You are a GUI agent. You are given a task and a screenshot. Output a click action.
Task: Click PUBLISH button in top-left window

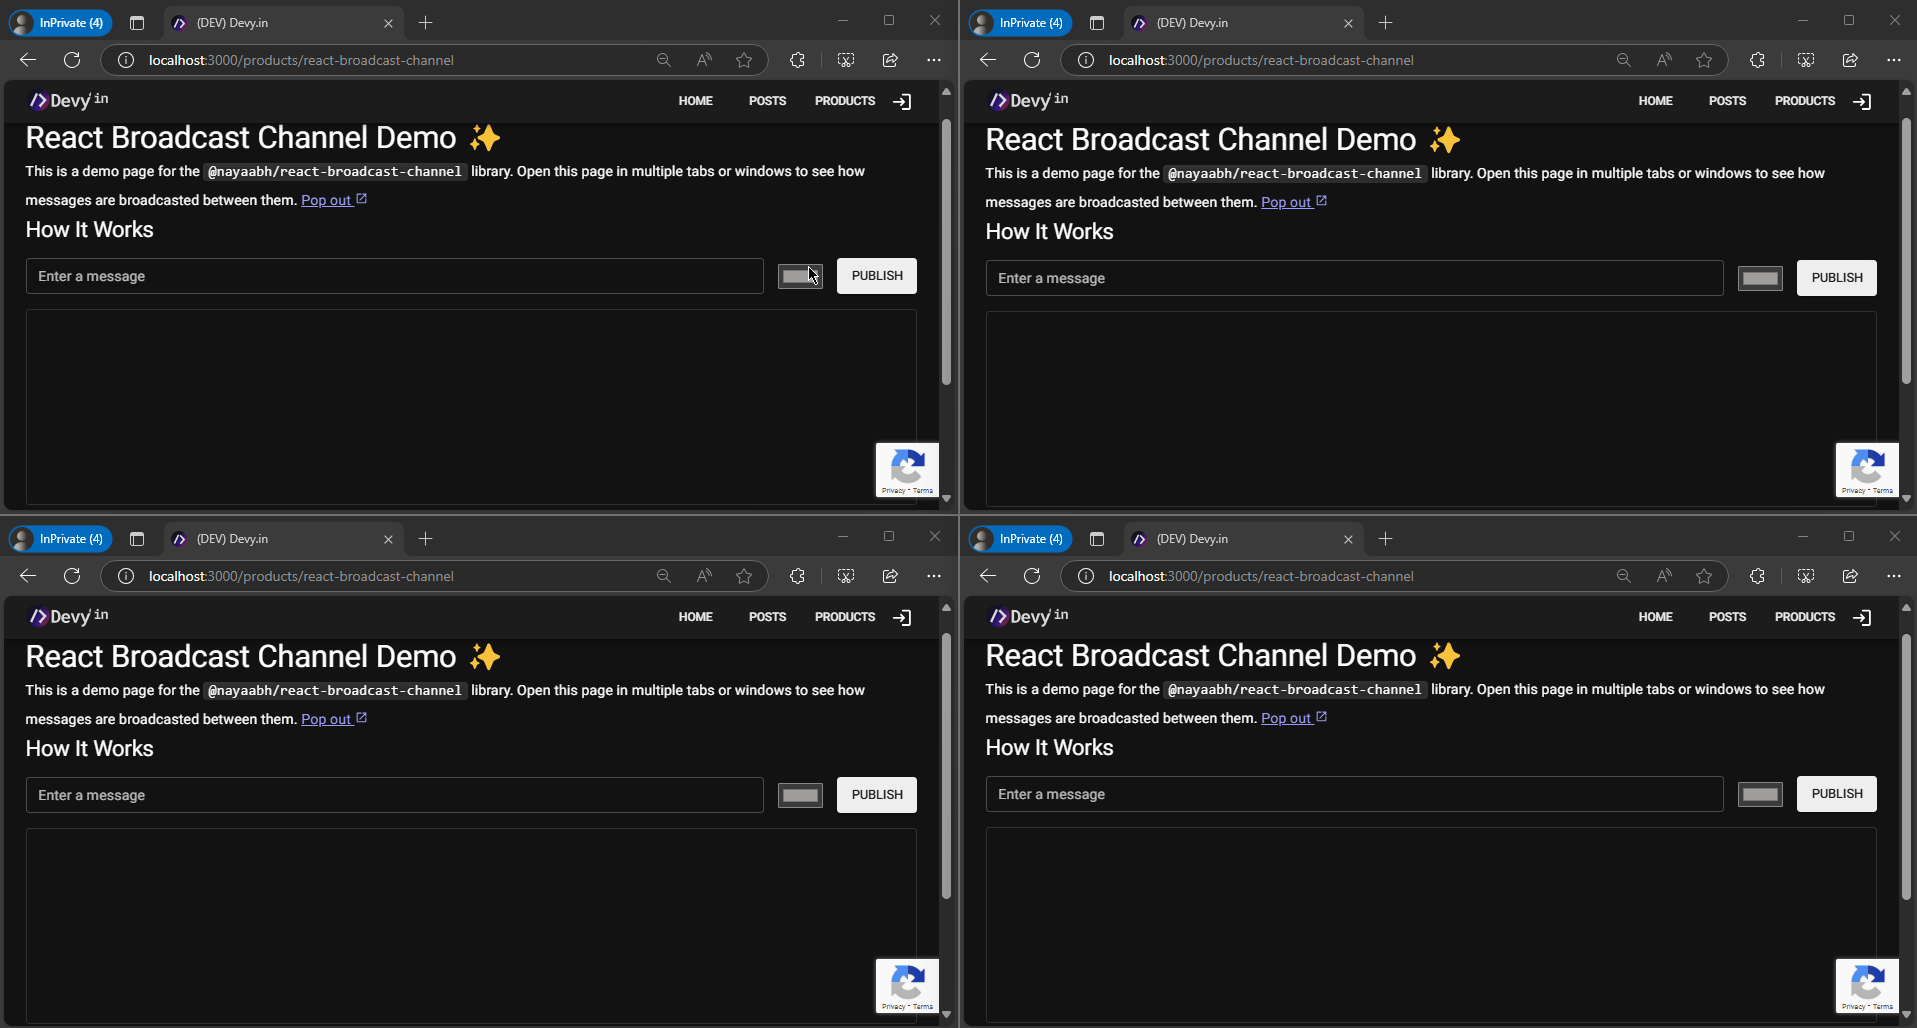coord(877,276)
